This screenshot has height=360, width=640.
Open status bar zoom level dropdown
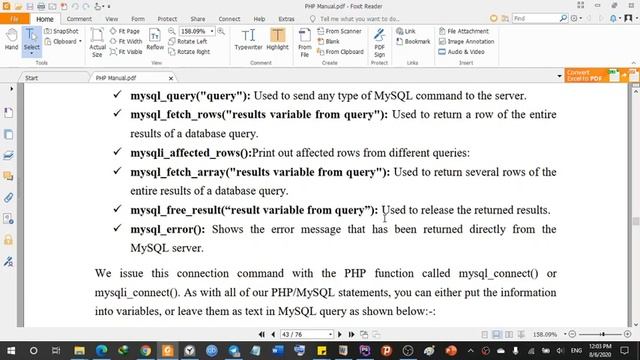coord(565,334)
